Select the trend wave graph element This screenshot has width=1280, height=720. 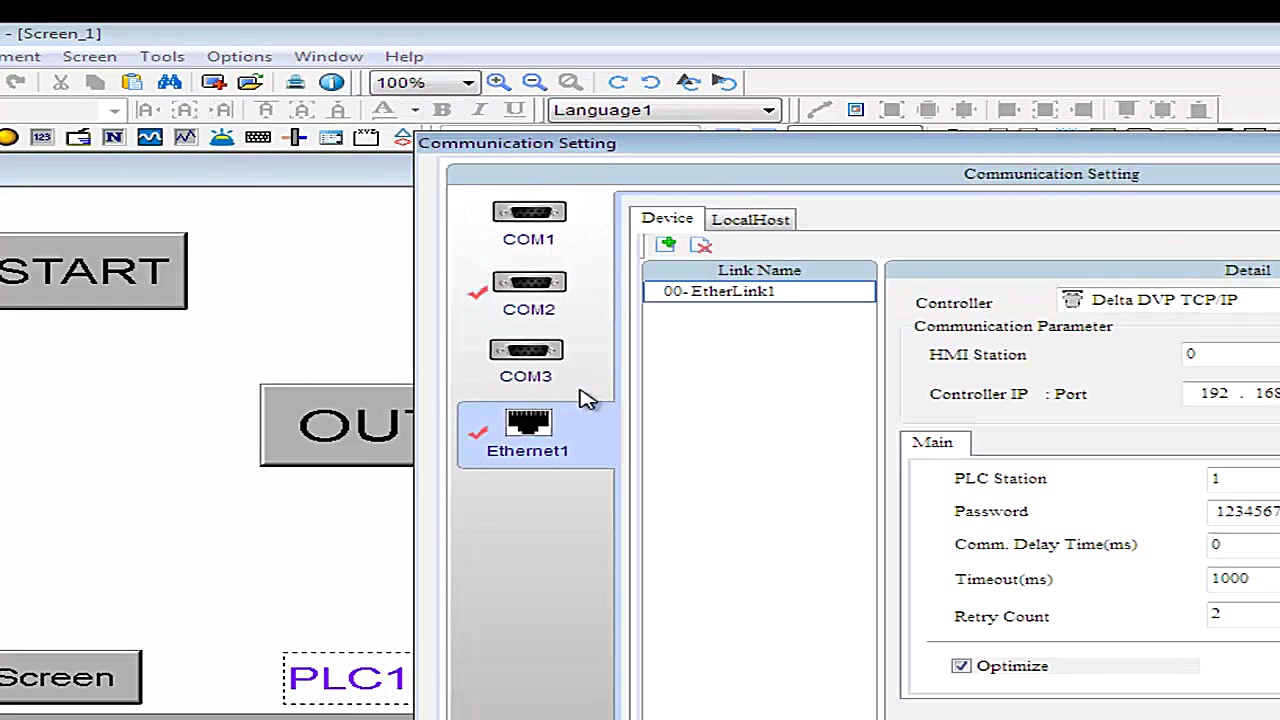(x=150, y=137)
